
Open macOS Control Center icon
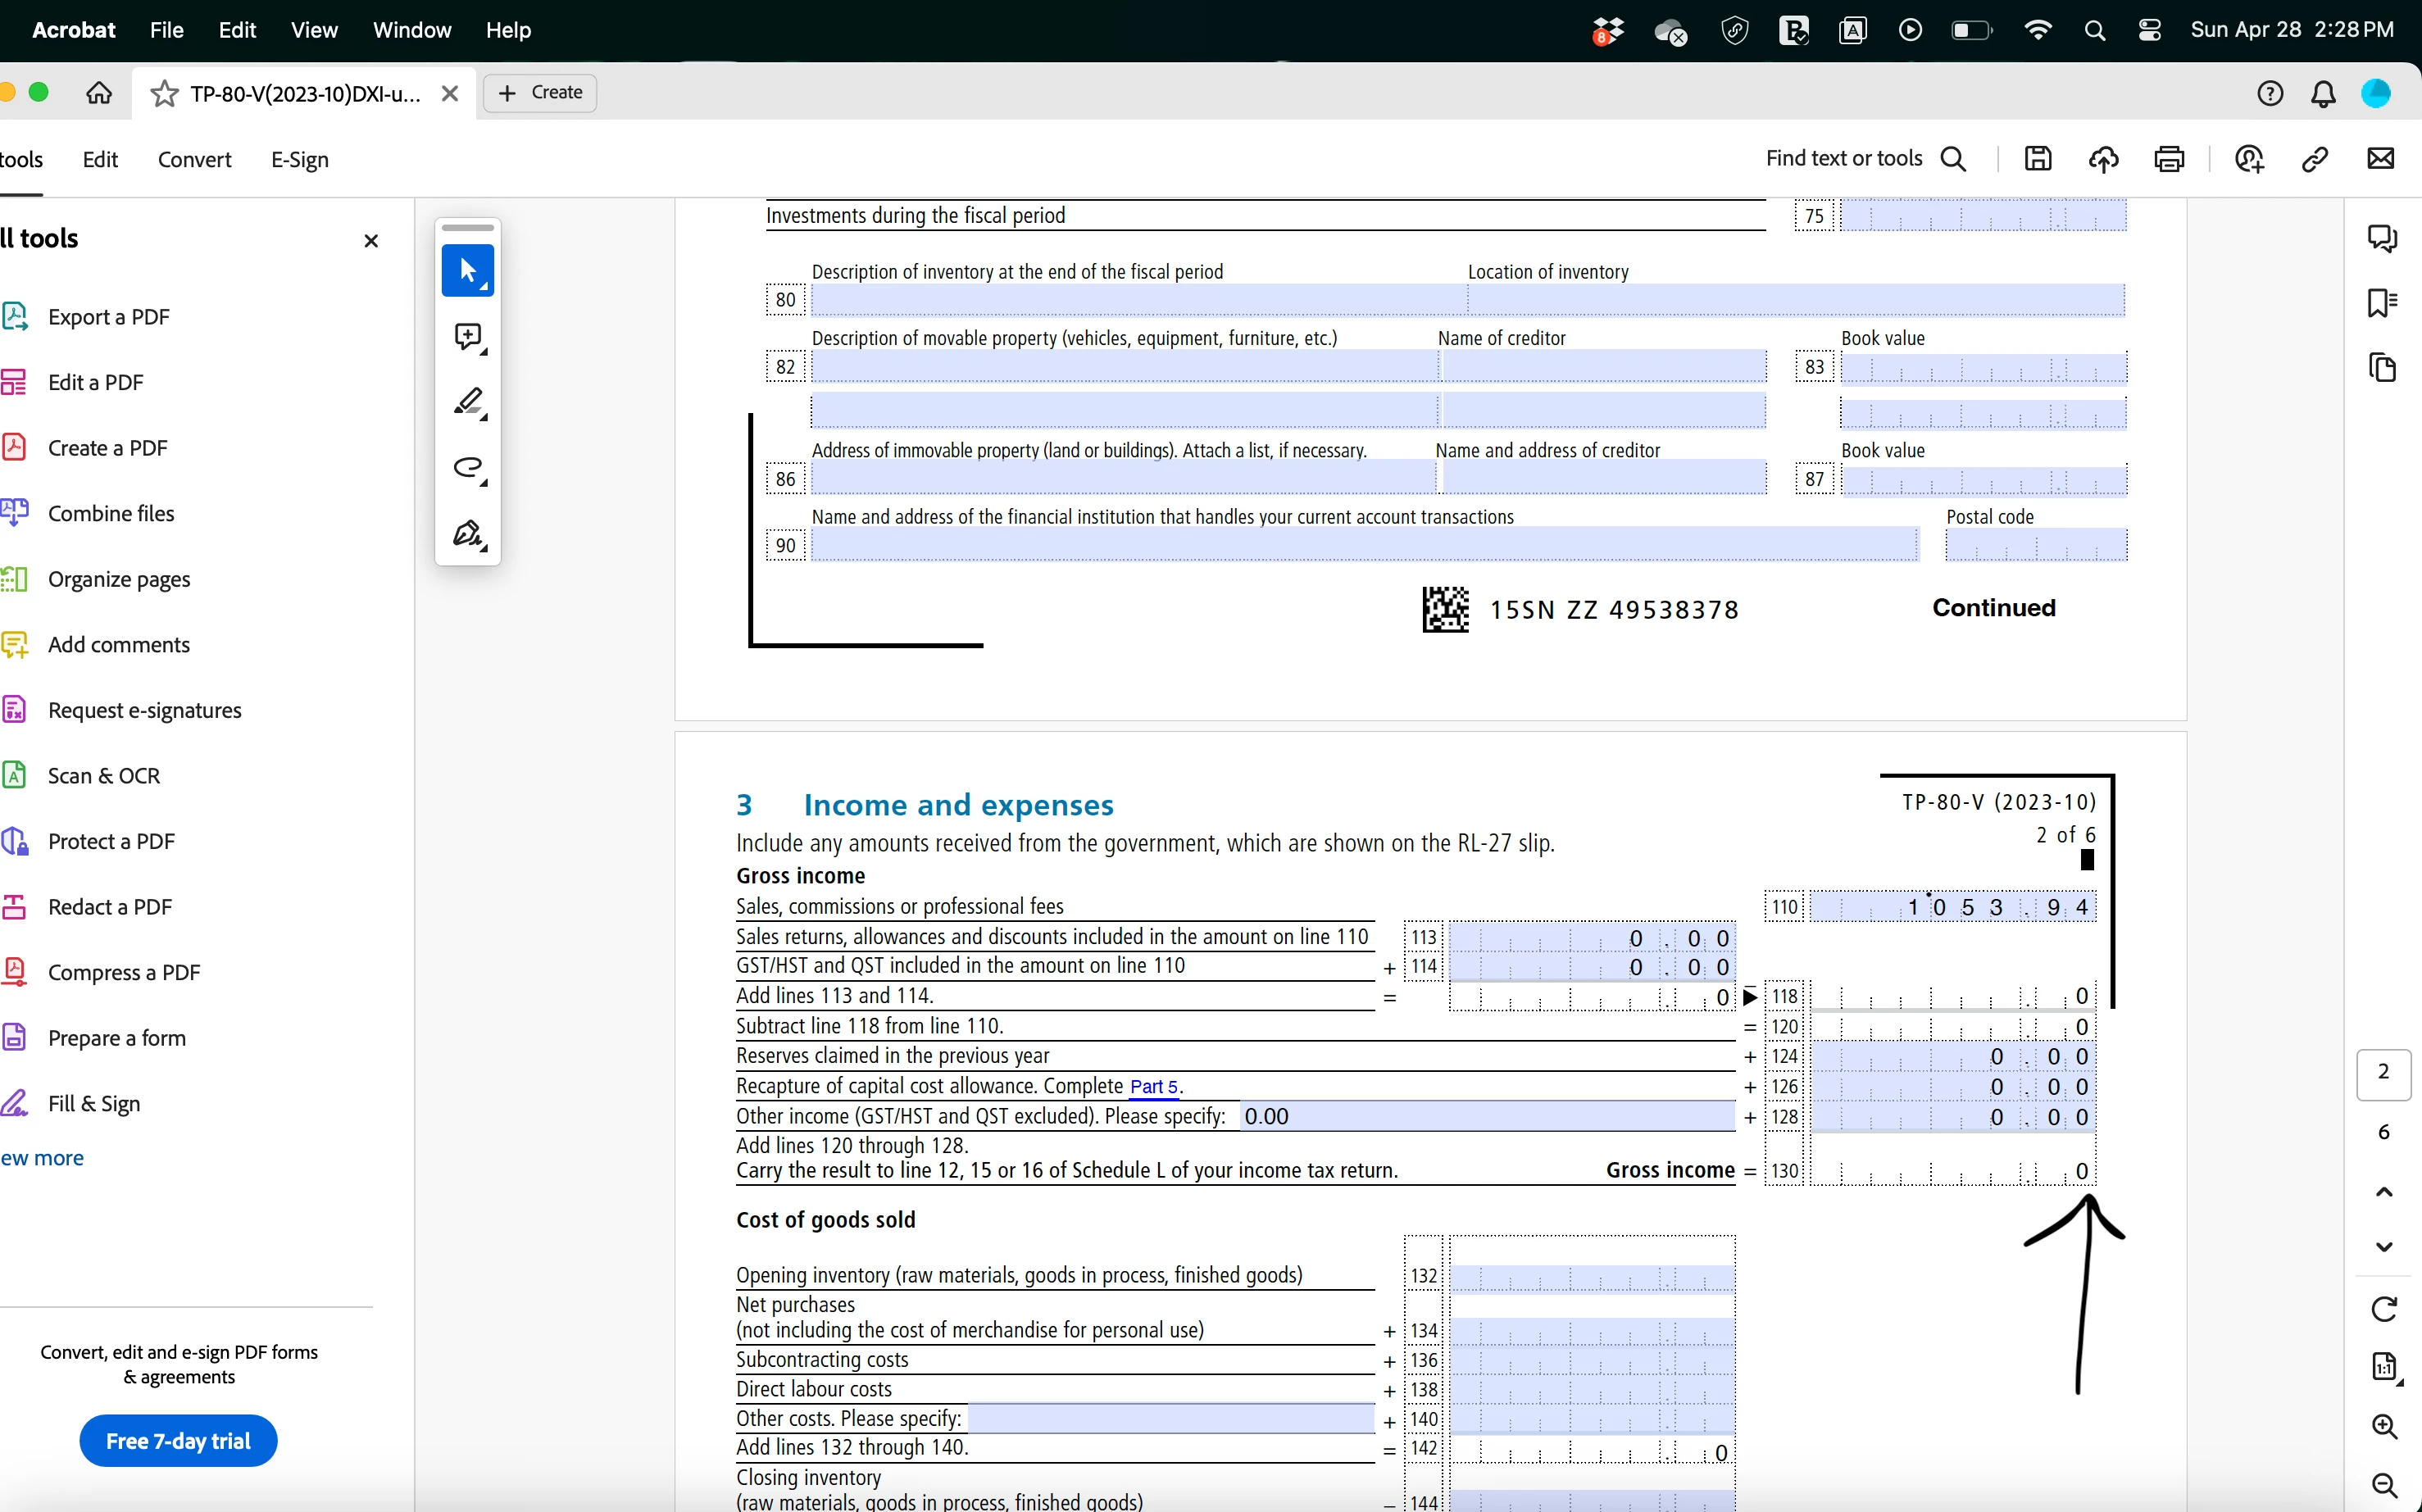tap(2149, 30)
